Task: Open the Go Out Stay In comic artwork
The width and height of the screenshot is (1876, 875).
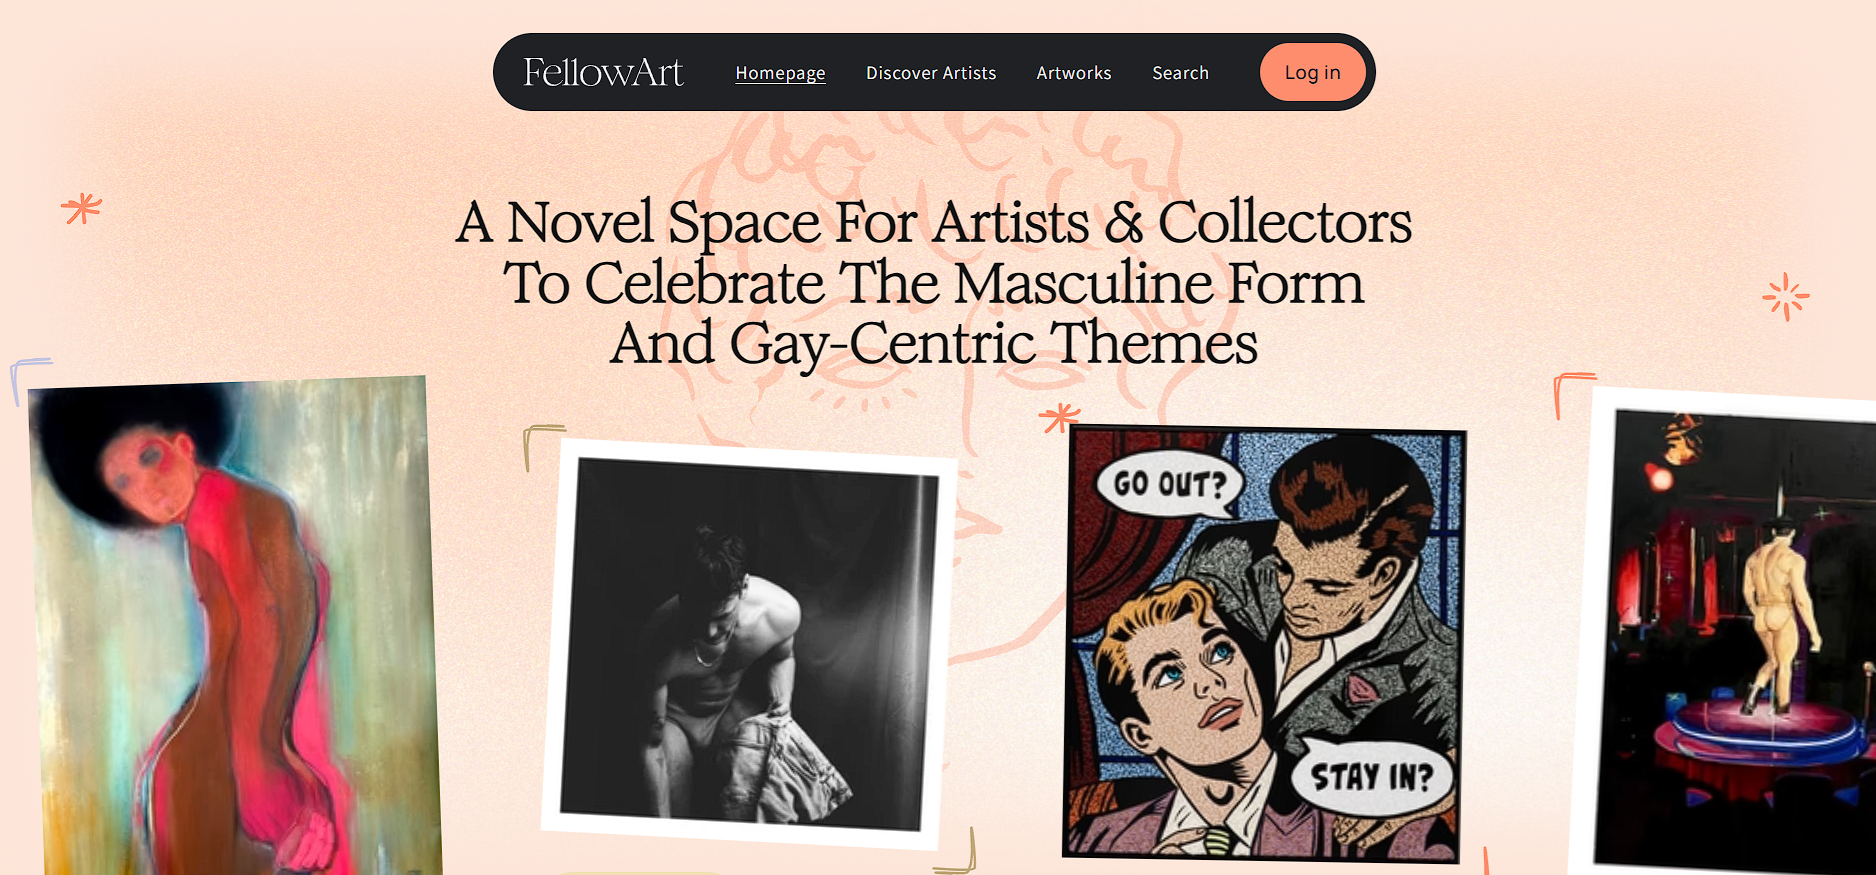Action: 1264,643
